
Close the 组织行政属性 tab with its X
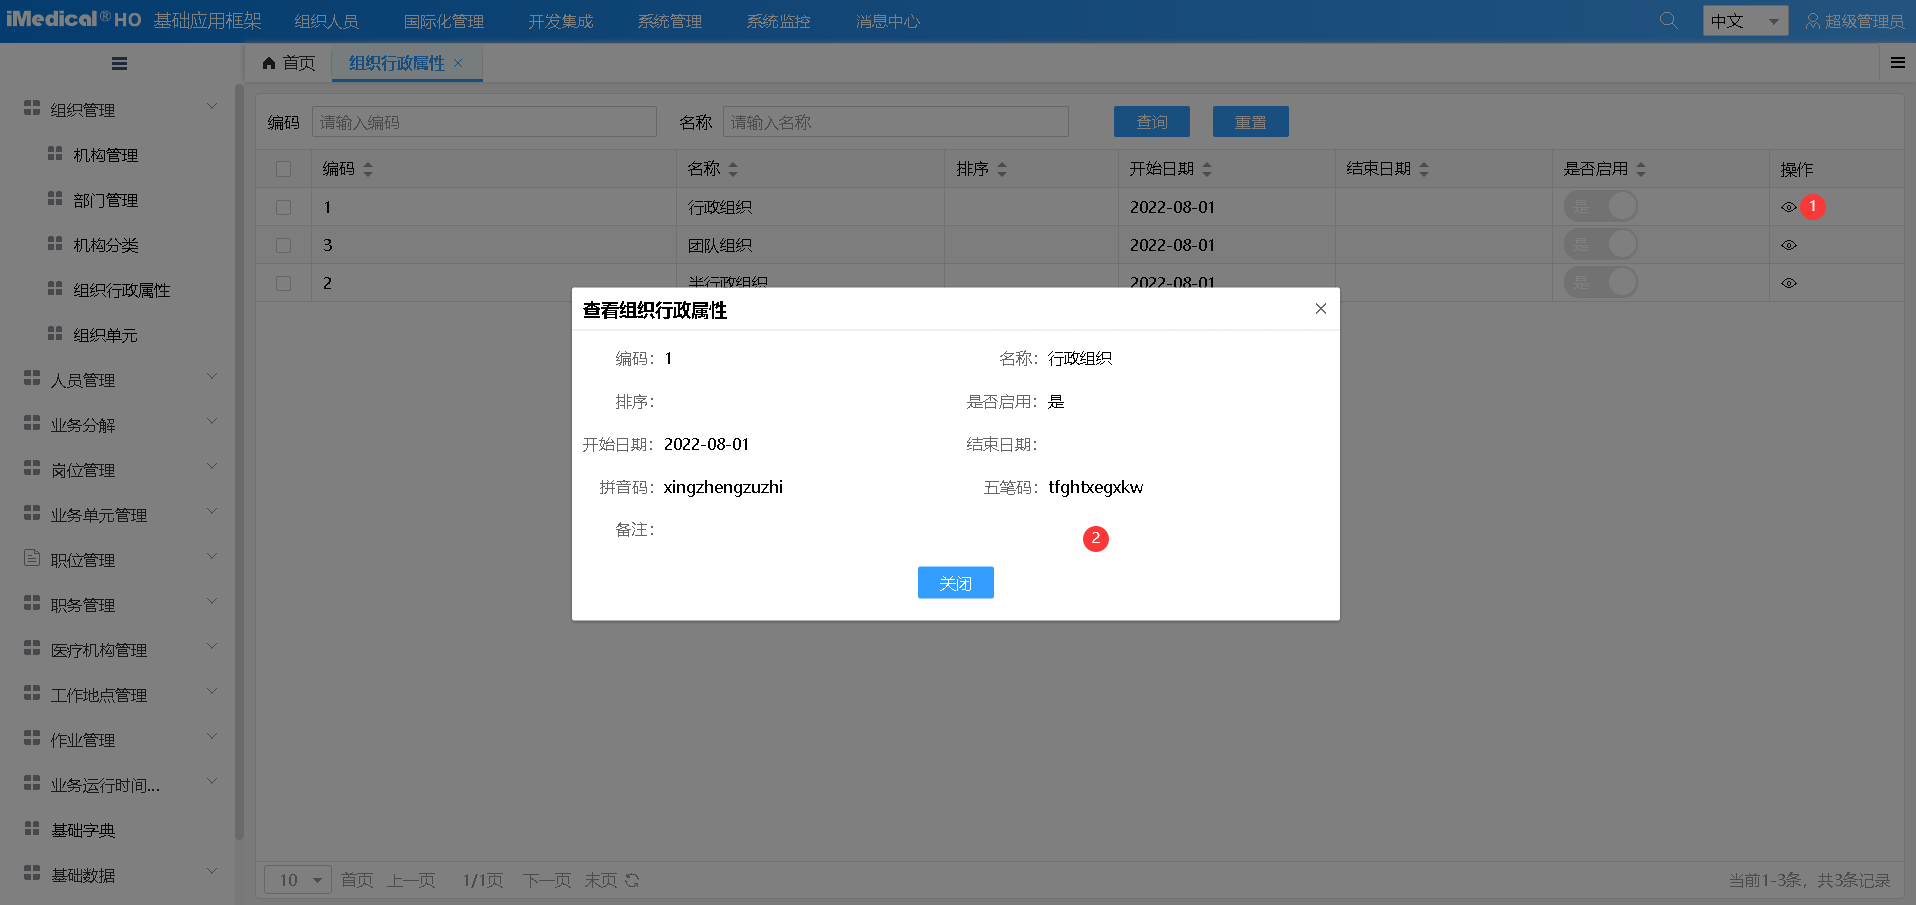pyautogui.click(x=459, y=63)
